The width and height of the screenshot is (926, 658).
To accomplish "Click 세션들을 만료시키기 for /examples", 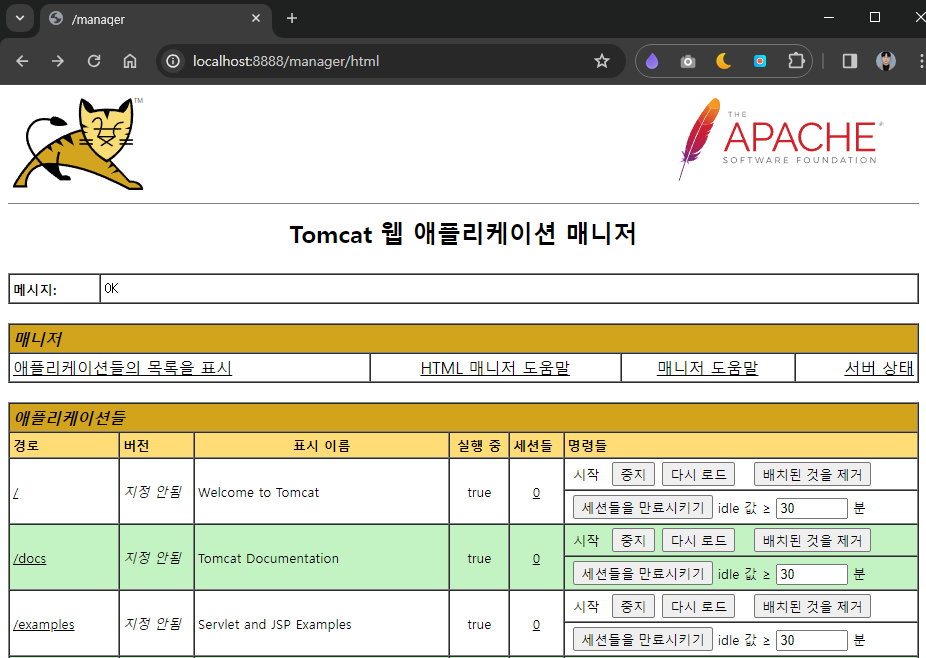I will tap(643, 640).
